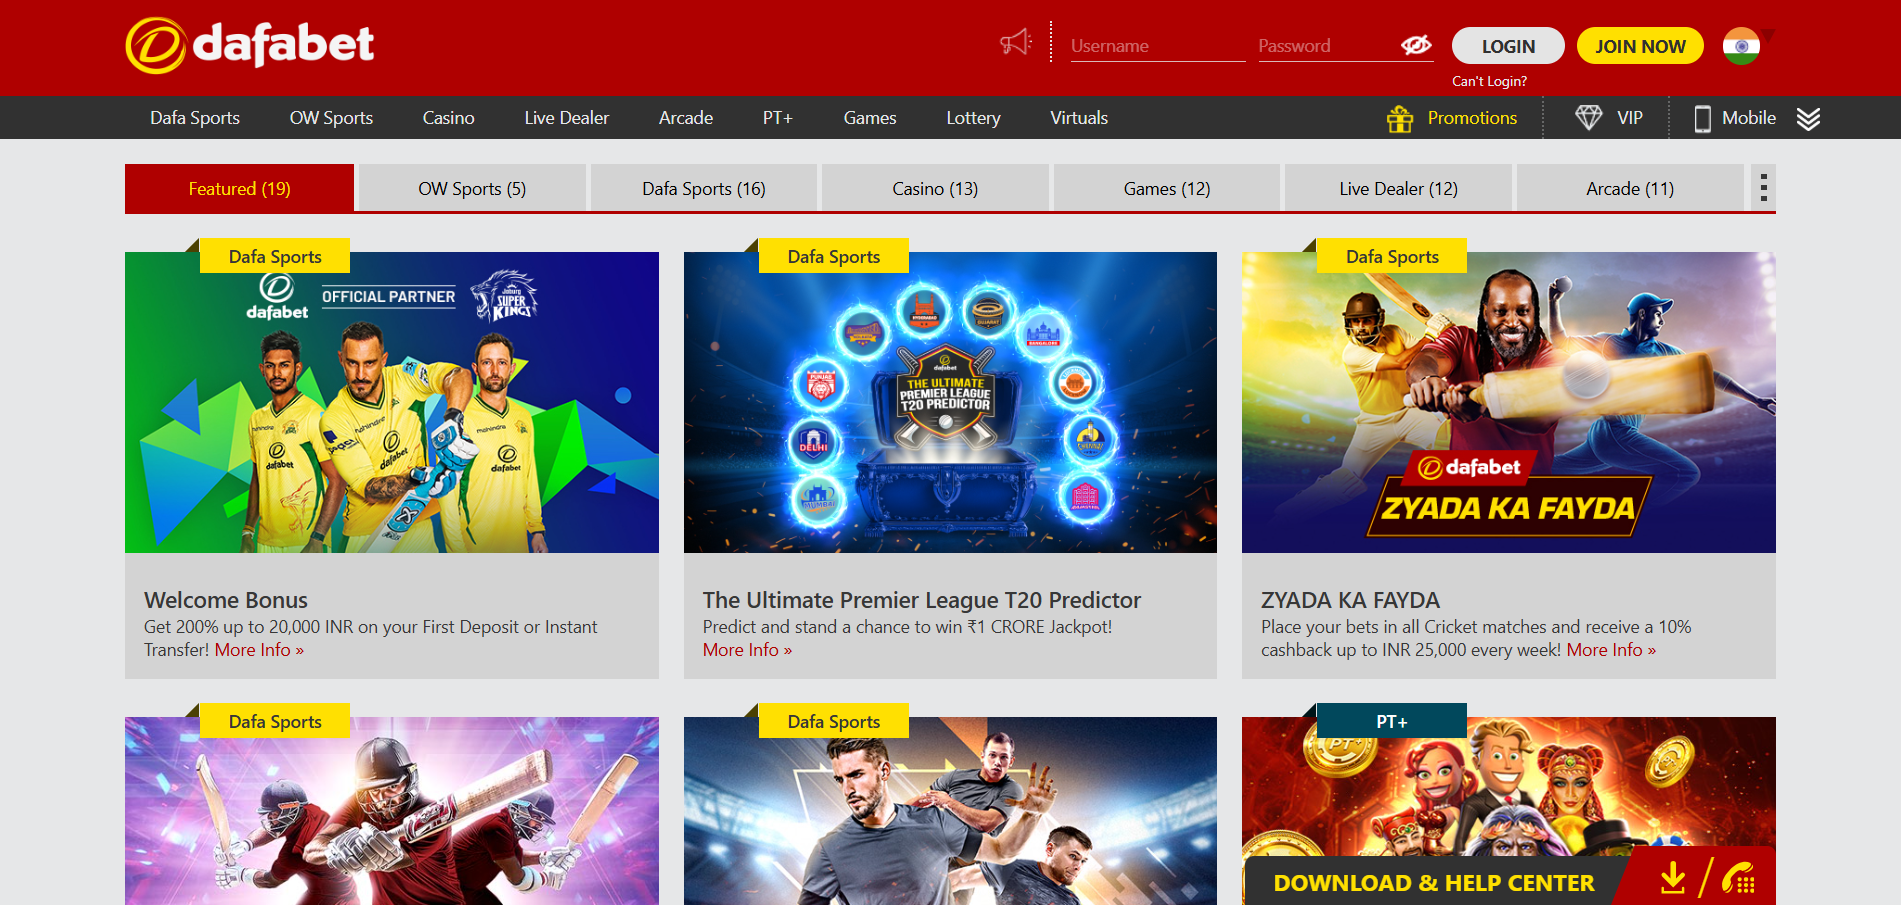Select the Arcade (11) tab
The width and height of the screenshot is (1901, 905).
point(1630,188)
